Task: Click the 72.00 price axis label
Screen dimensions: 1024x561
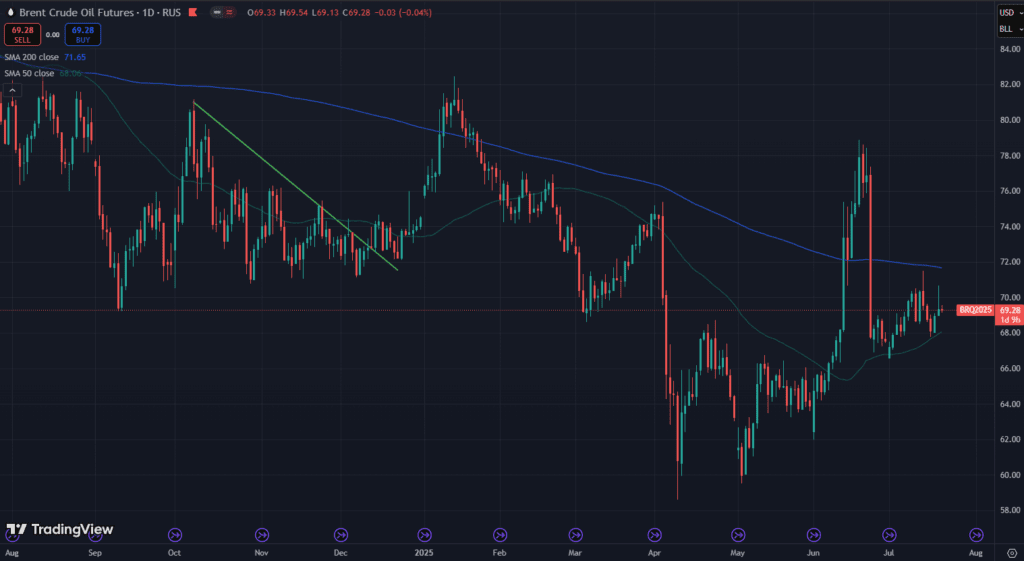Action: [1010, 262]
